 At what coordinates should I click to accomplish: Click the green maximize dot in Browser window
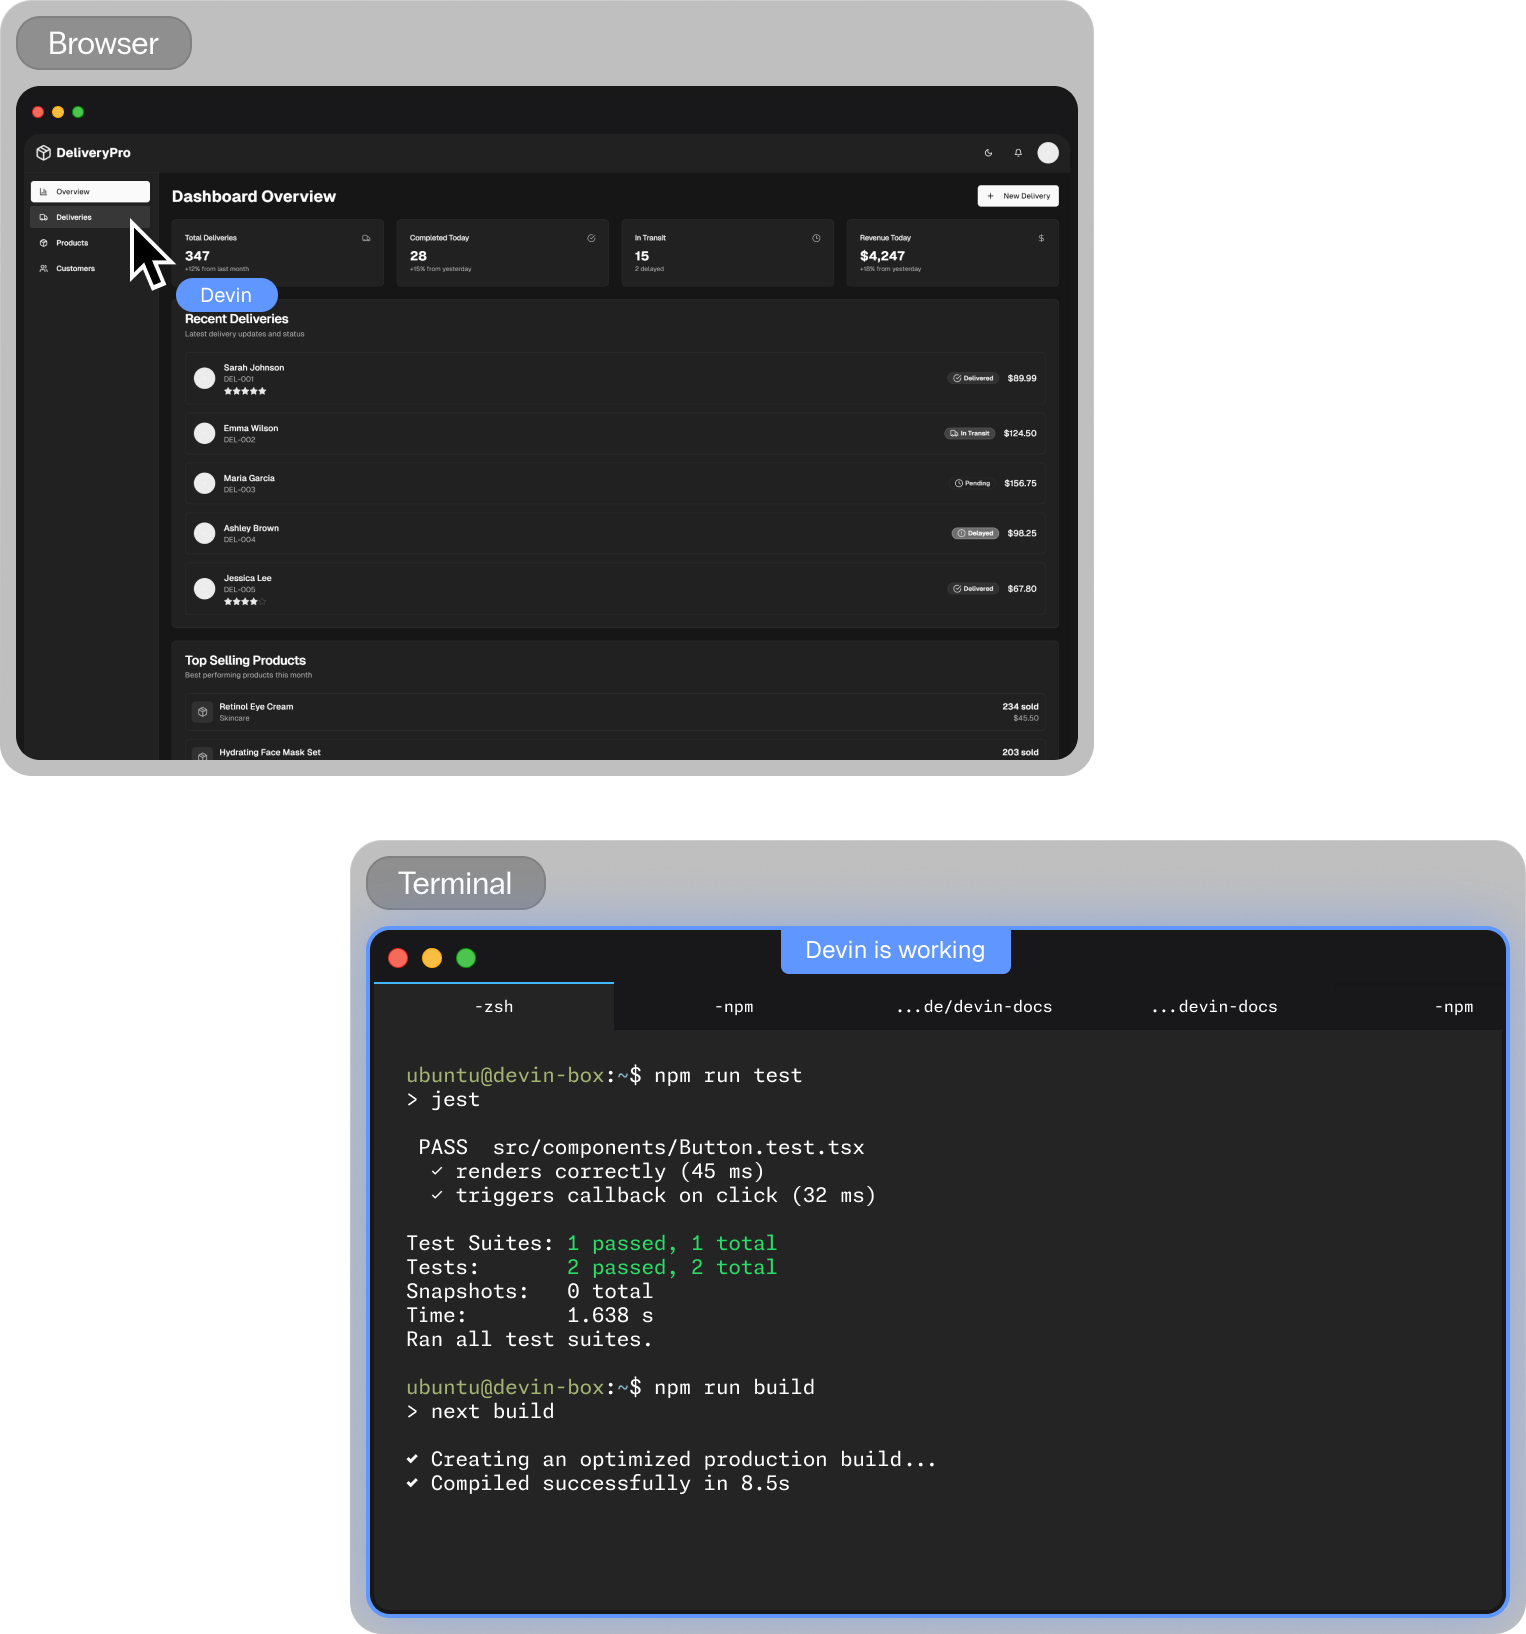(78, 112)
